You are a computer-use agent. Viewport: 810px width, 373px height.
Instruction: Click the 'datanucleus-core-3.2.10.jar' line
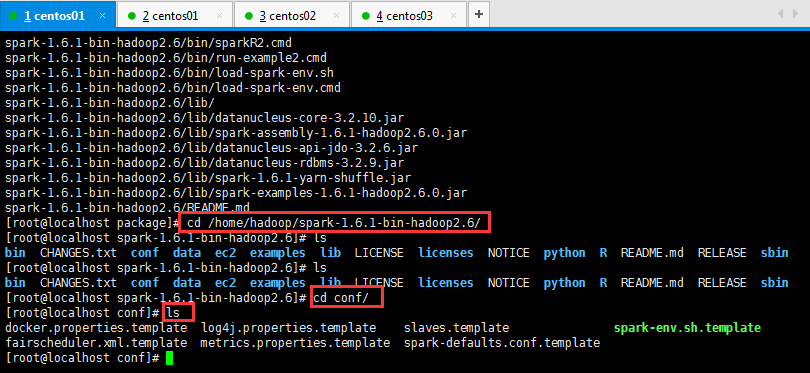205,118
